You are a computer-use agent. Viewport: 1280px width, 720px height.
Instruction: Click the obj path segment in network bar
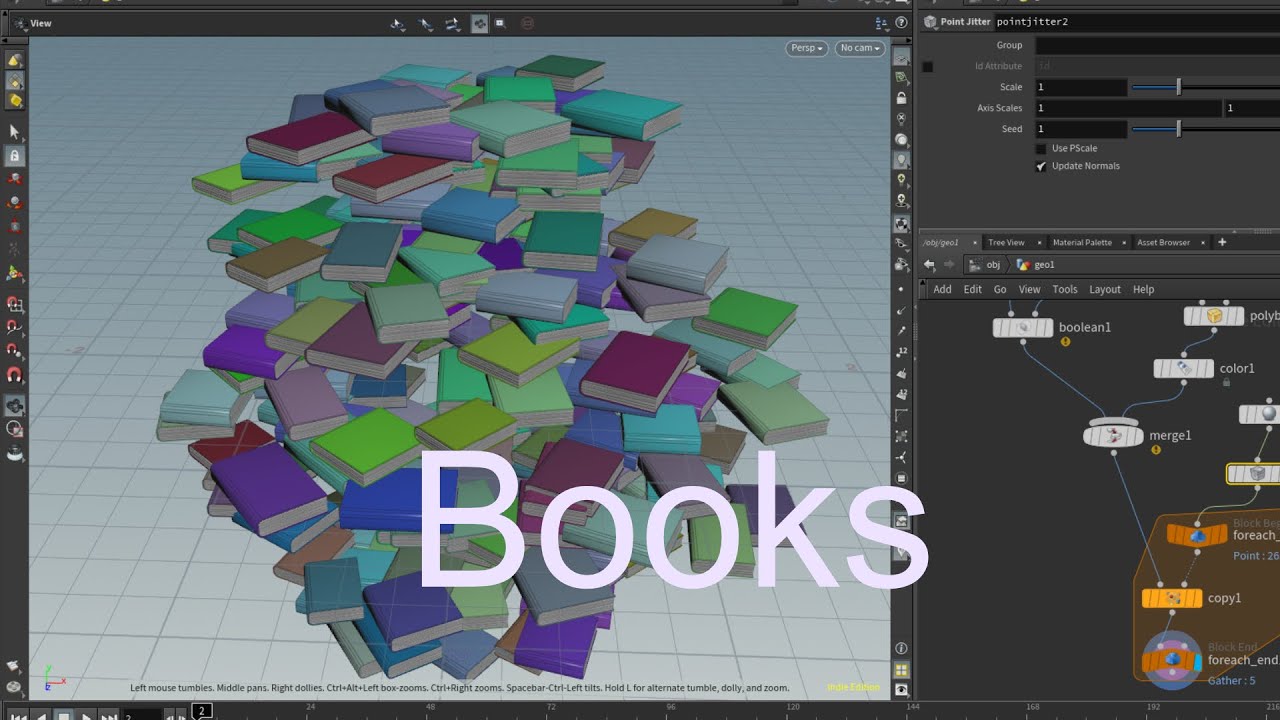click(984, 265)
